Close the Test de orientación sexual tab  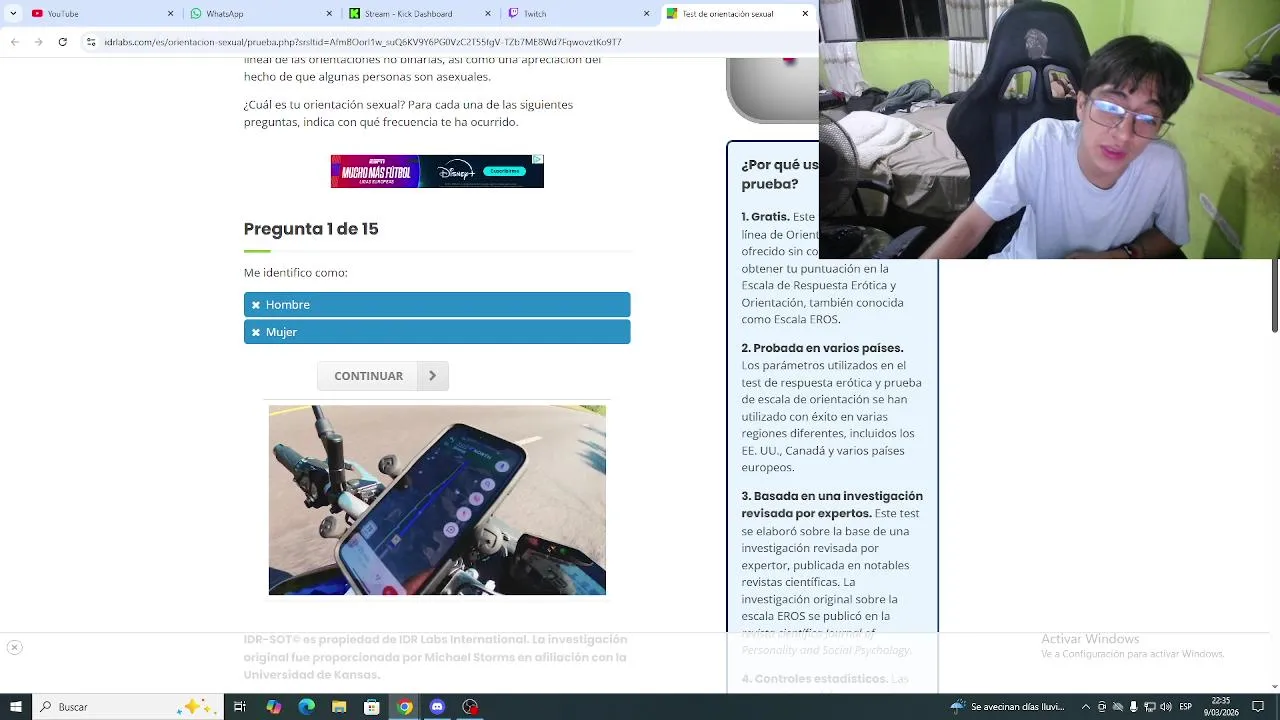point(805,14)
